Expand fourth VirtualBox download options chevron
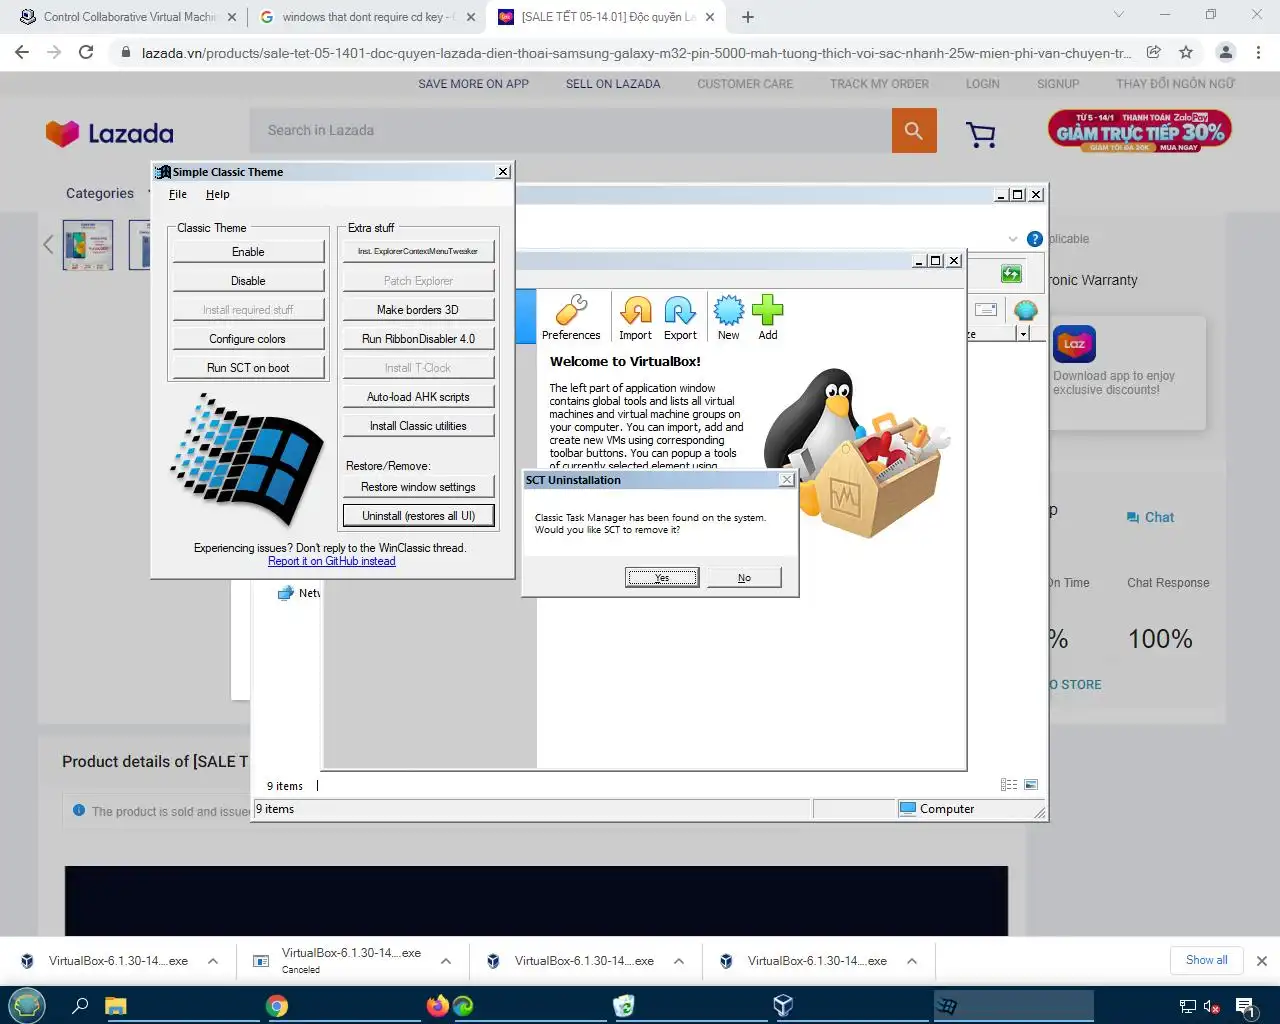Image resolution: width=1280 pixels, height=1024 pixels. coord(912,961)
